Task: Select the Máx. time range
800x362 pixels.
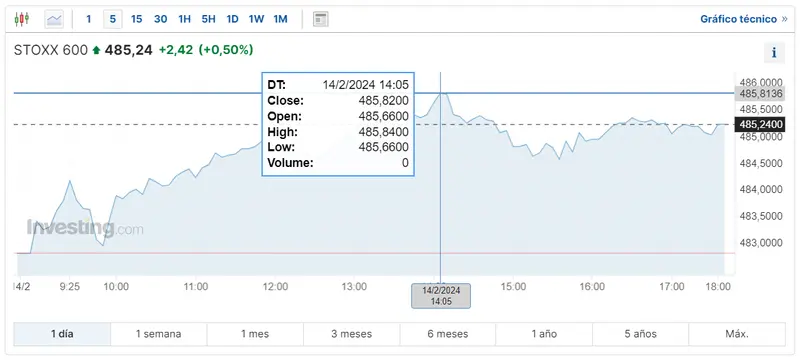Action: 737,334
